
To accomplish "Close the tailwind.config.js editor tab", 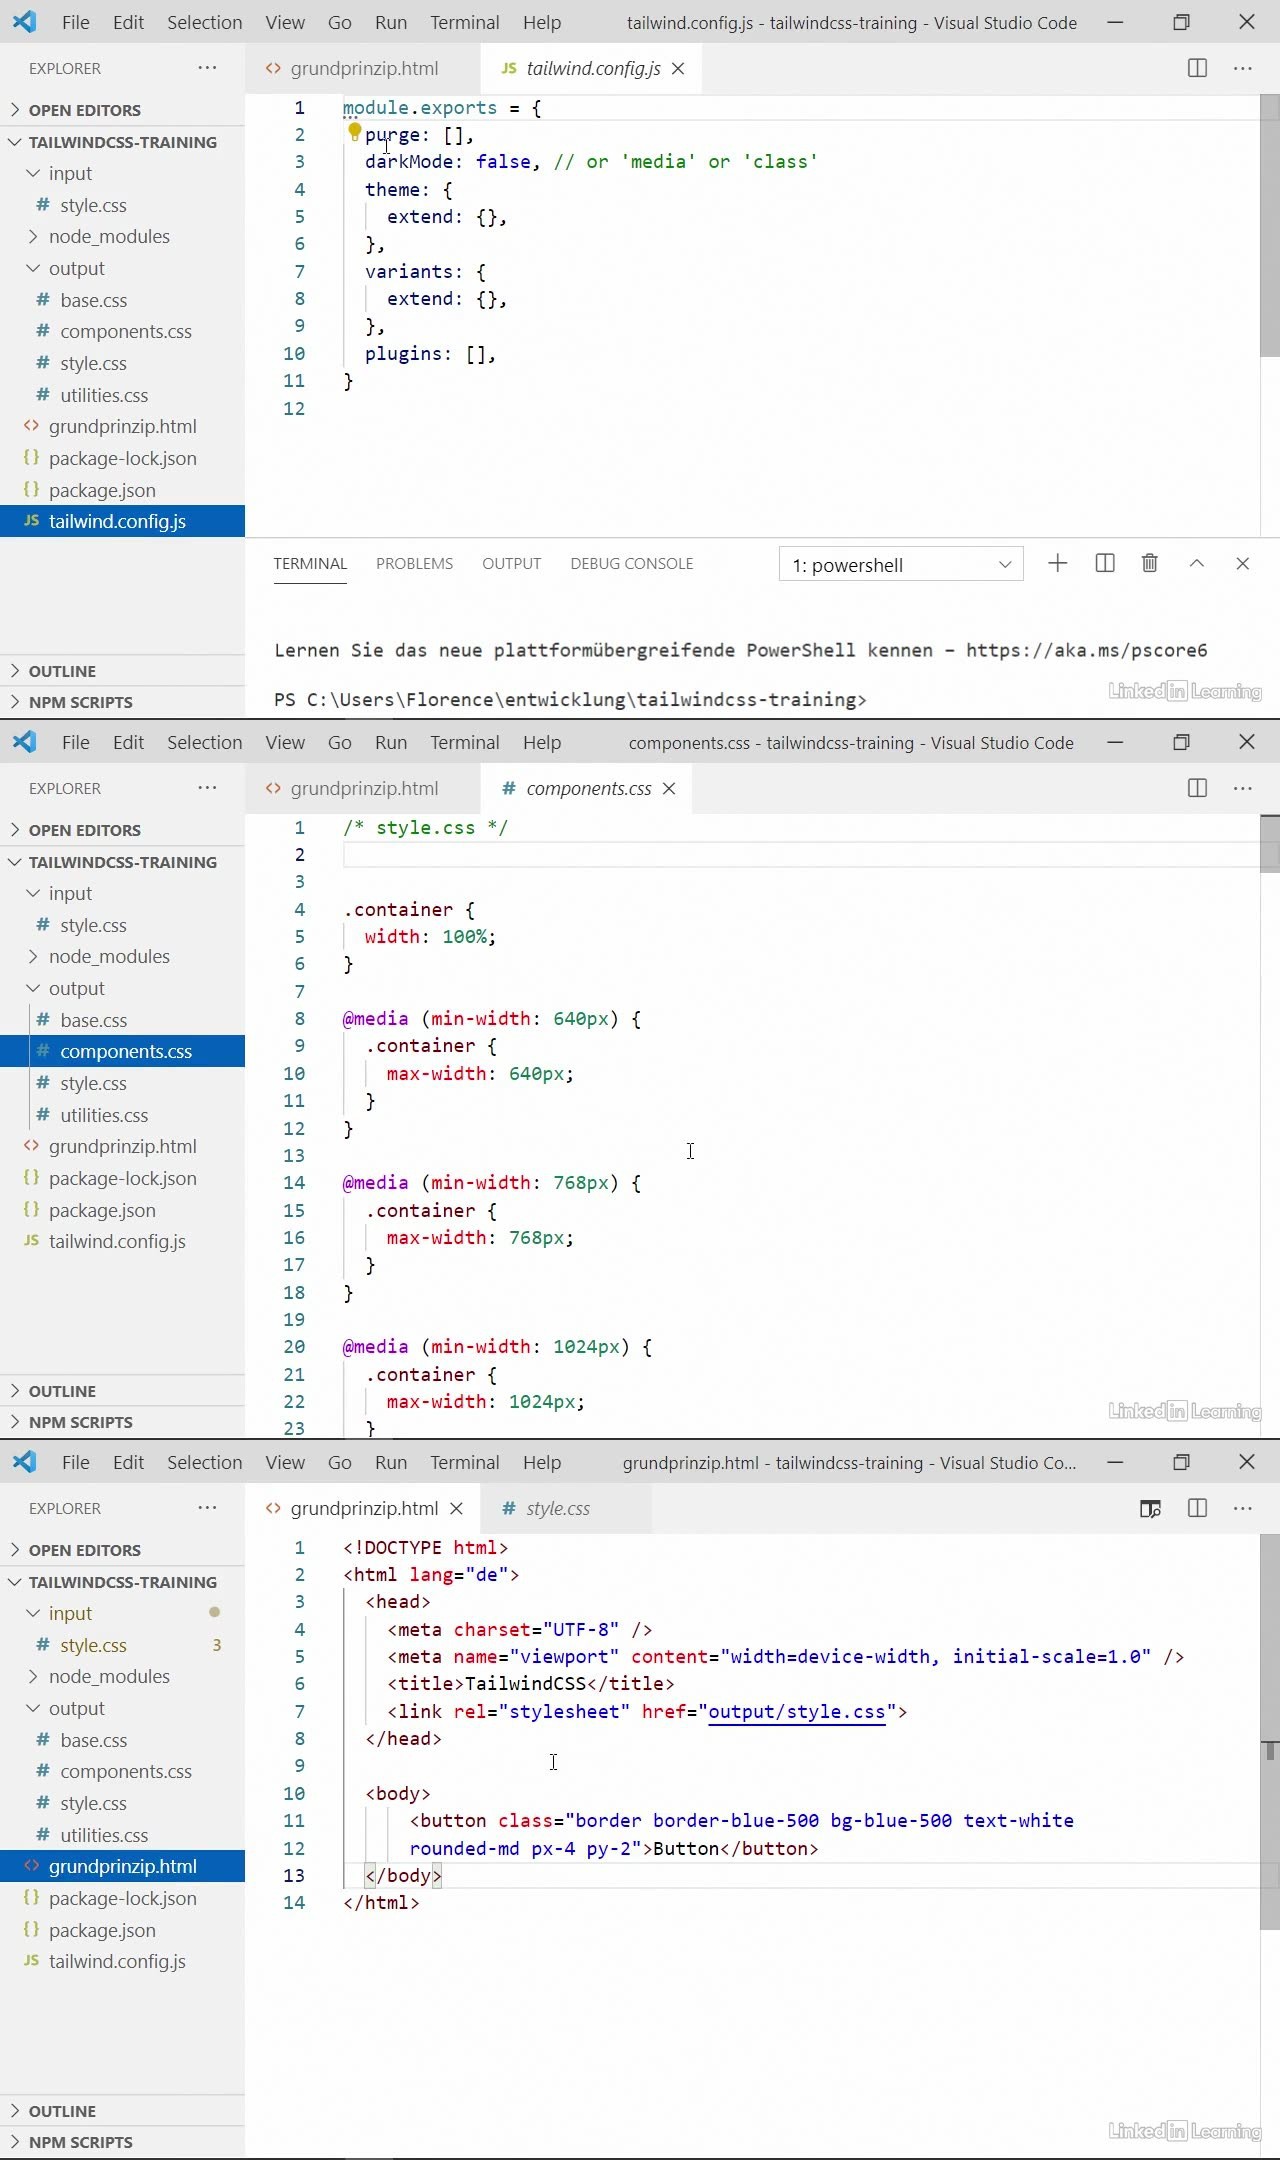I will 678,69.
